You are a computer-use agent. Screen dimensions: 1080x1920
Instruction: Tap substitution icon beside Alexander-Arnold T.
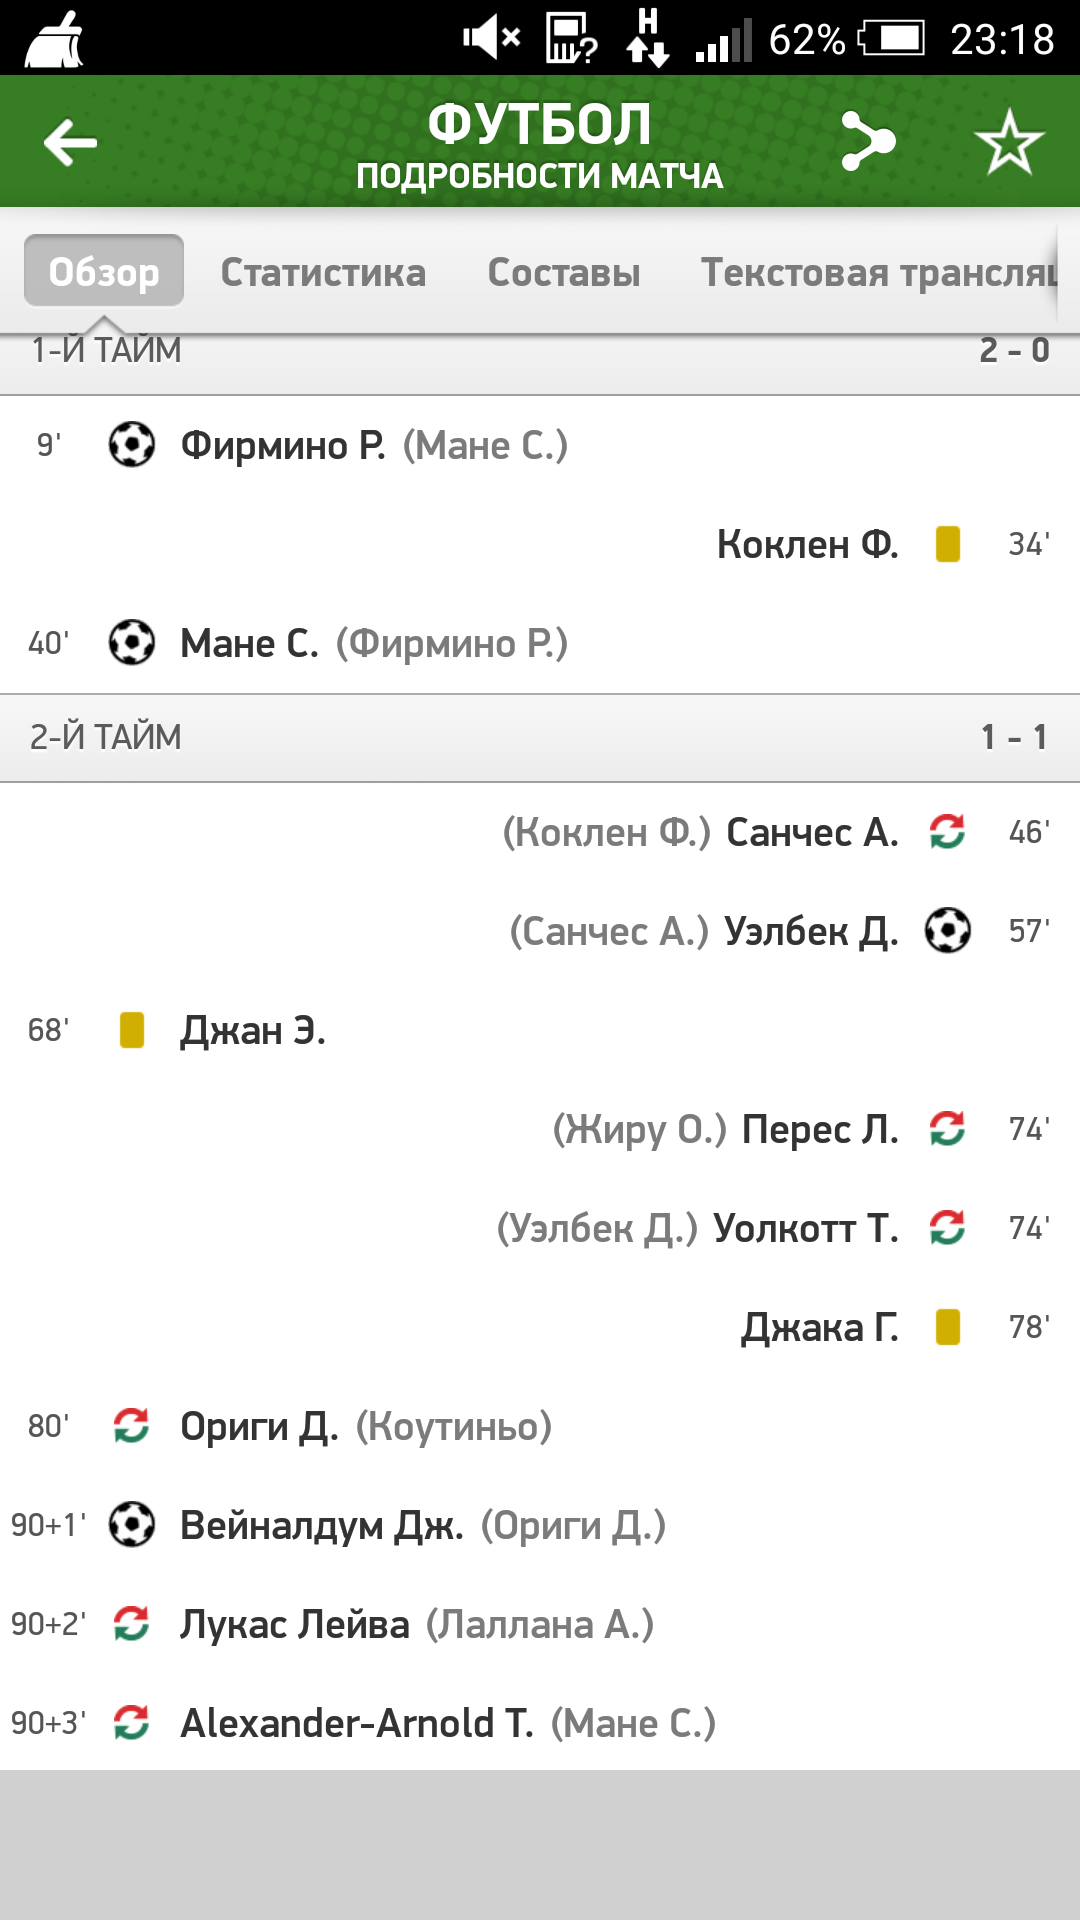tap(132, 1723)
